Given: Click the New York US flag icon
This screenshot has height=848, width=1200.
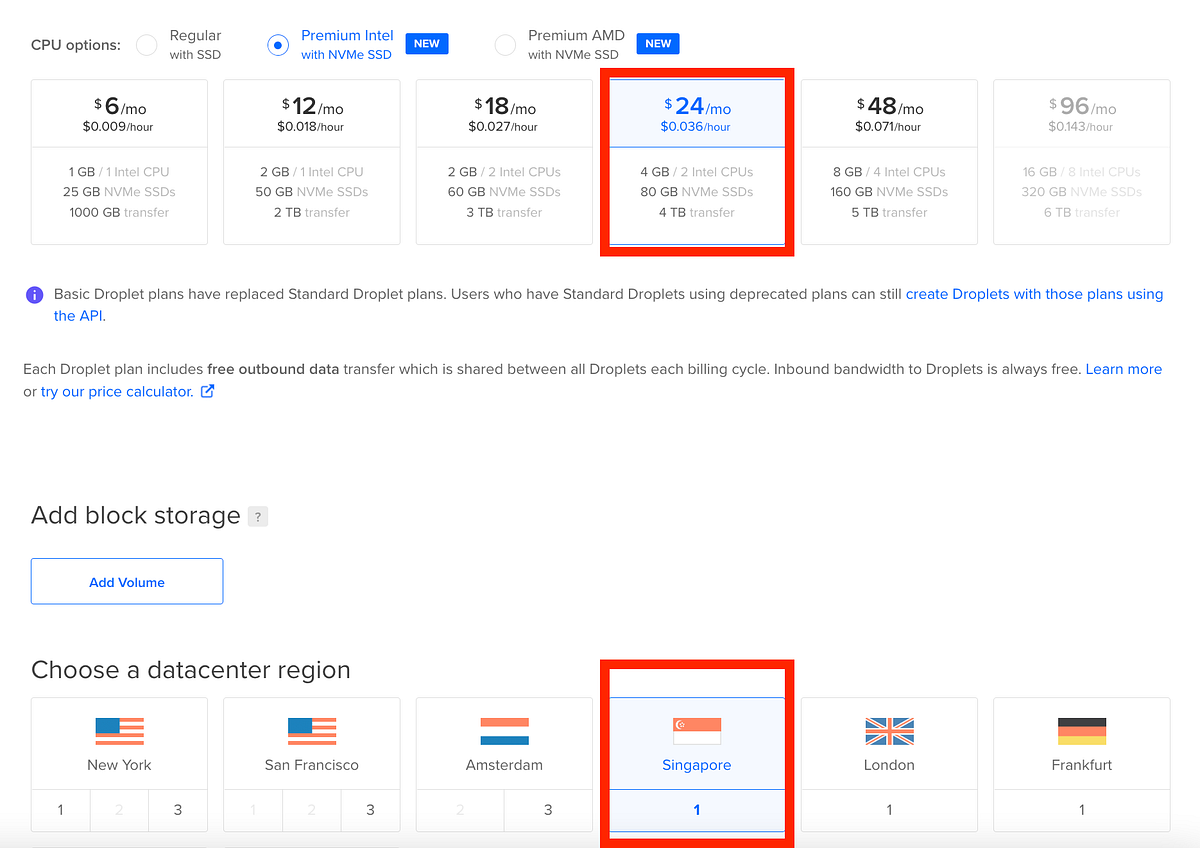Looking at the screenshot, I should tap(118, 732).
